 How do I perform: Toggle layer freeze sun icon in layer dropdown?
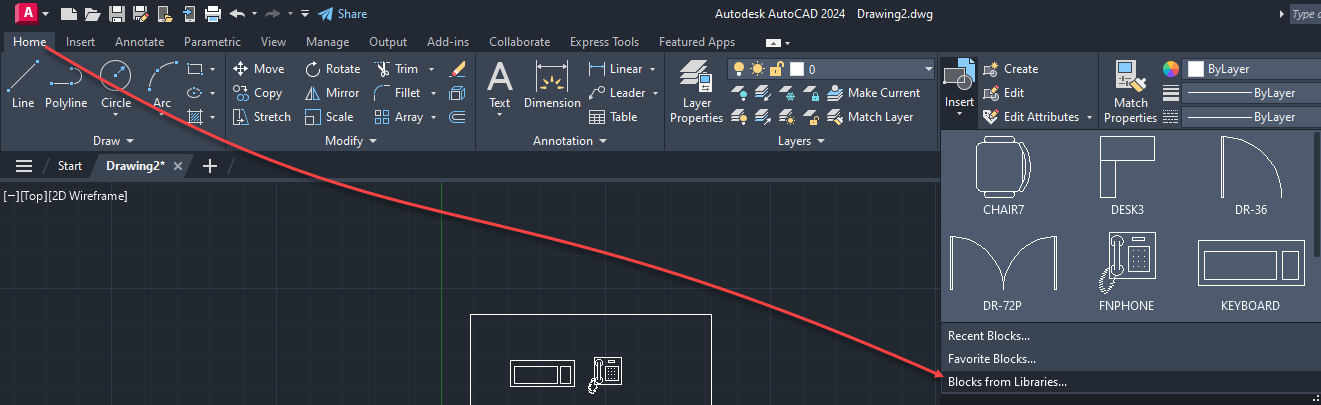758,69
